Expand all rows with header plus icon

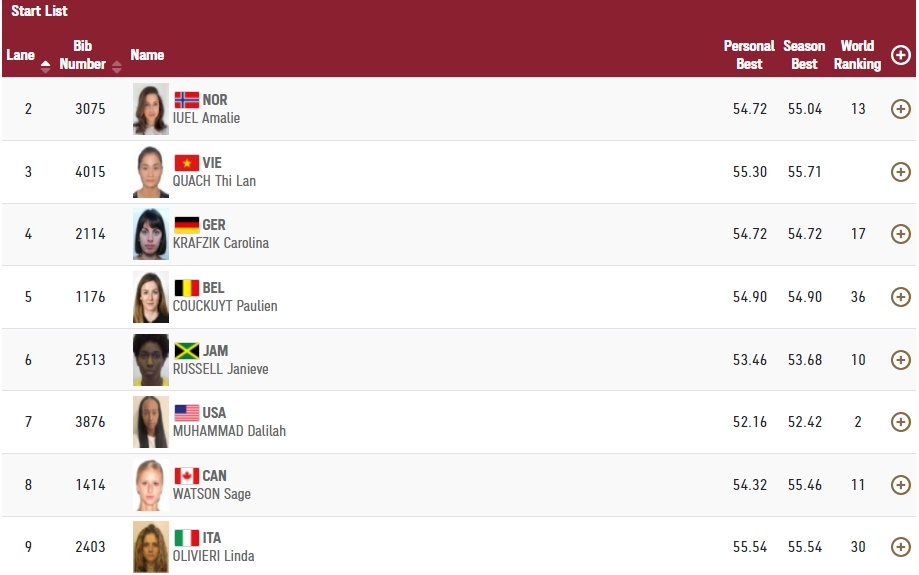[900, 55]
